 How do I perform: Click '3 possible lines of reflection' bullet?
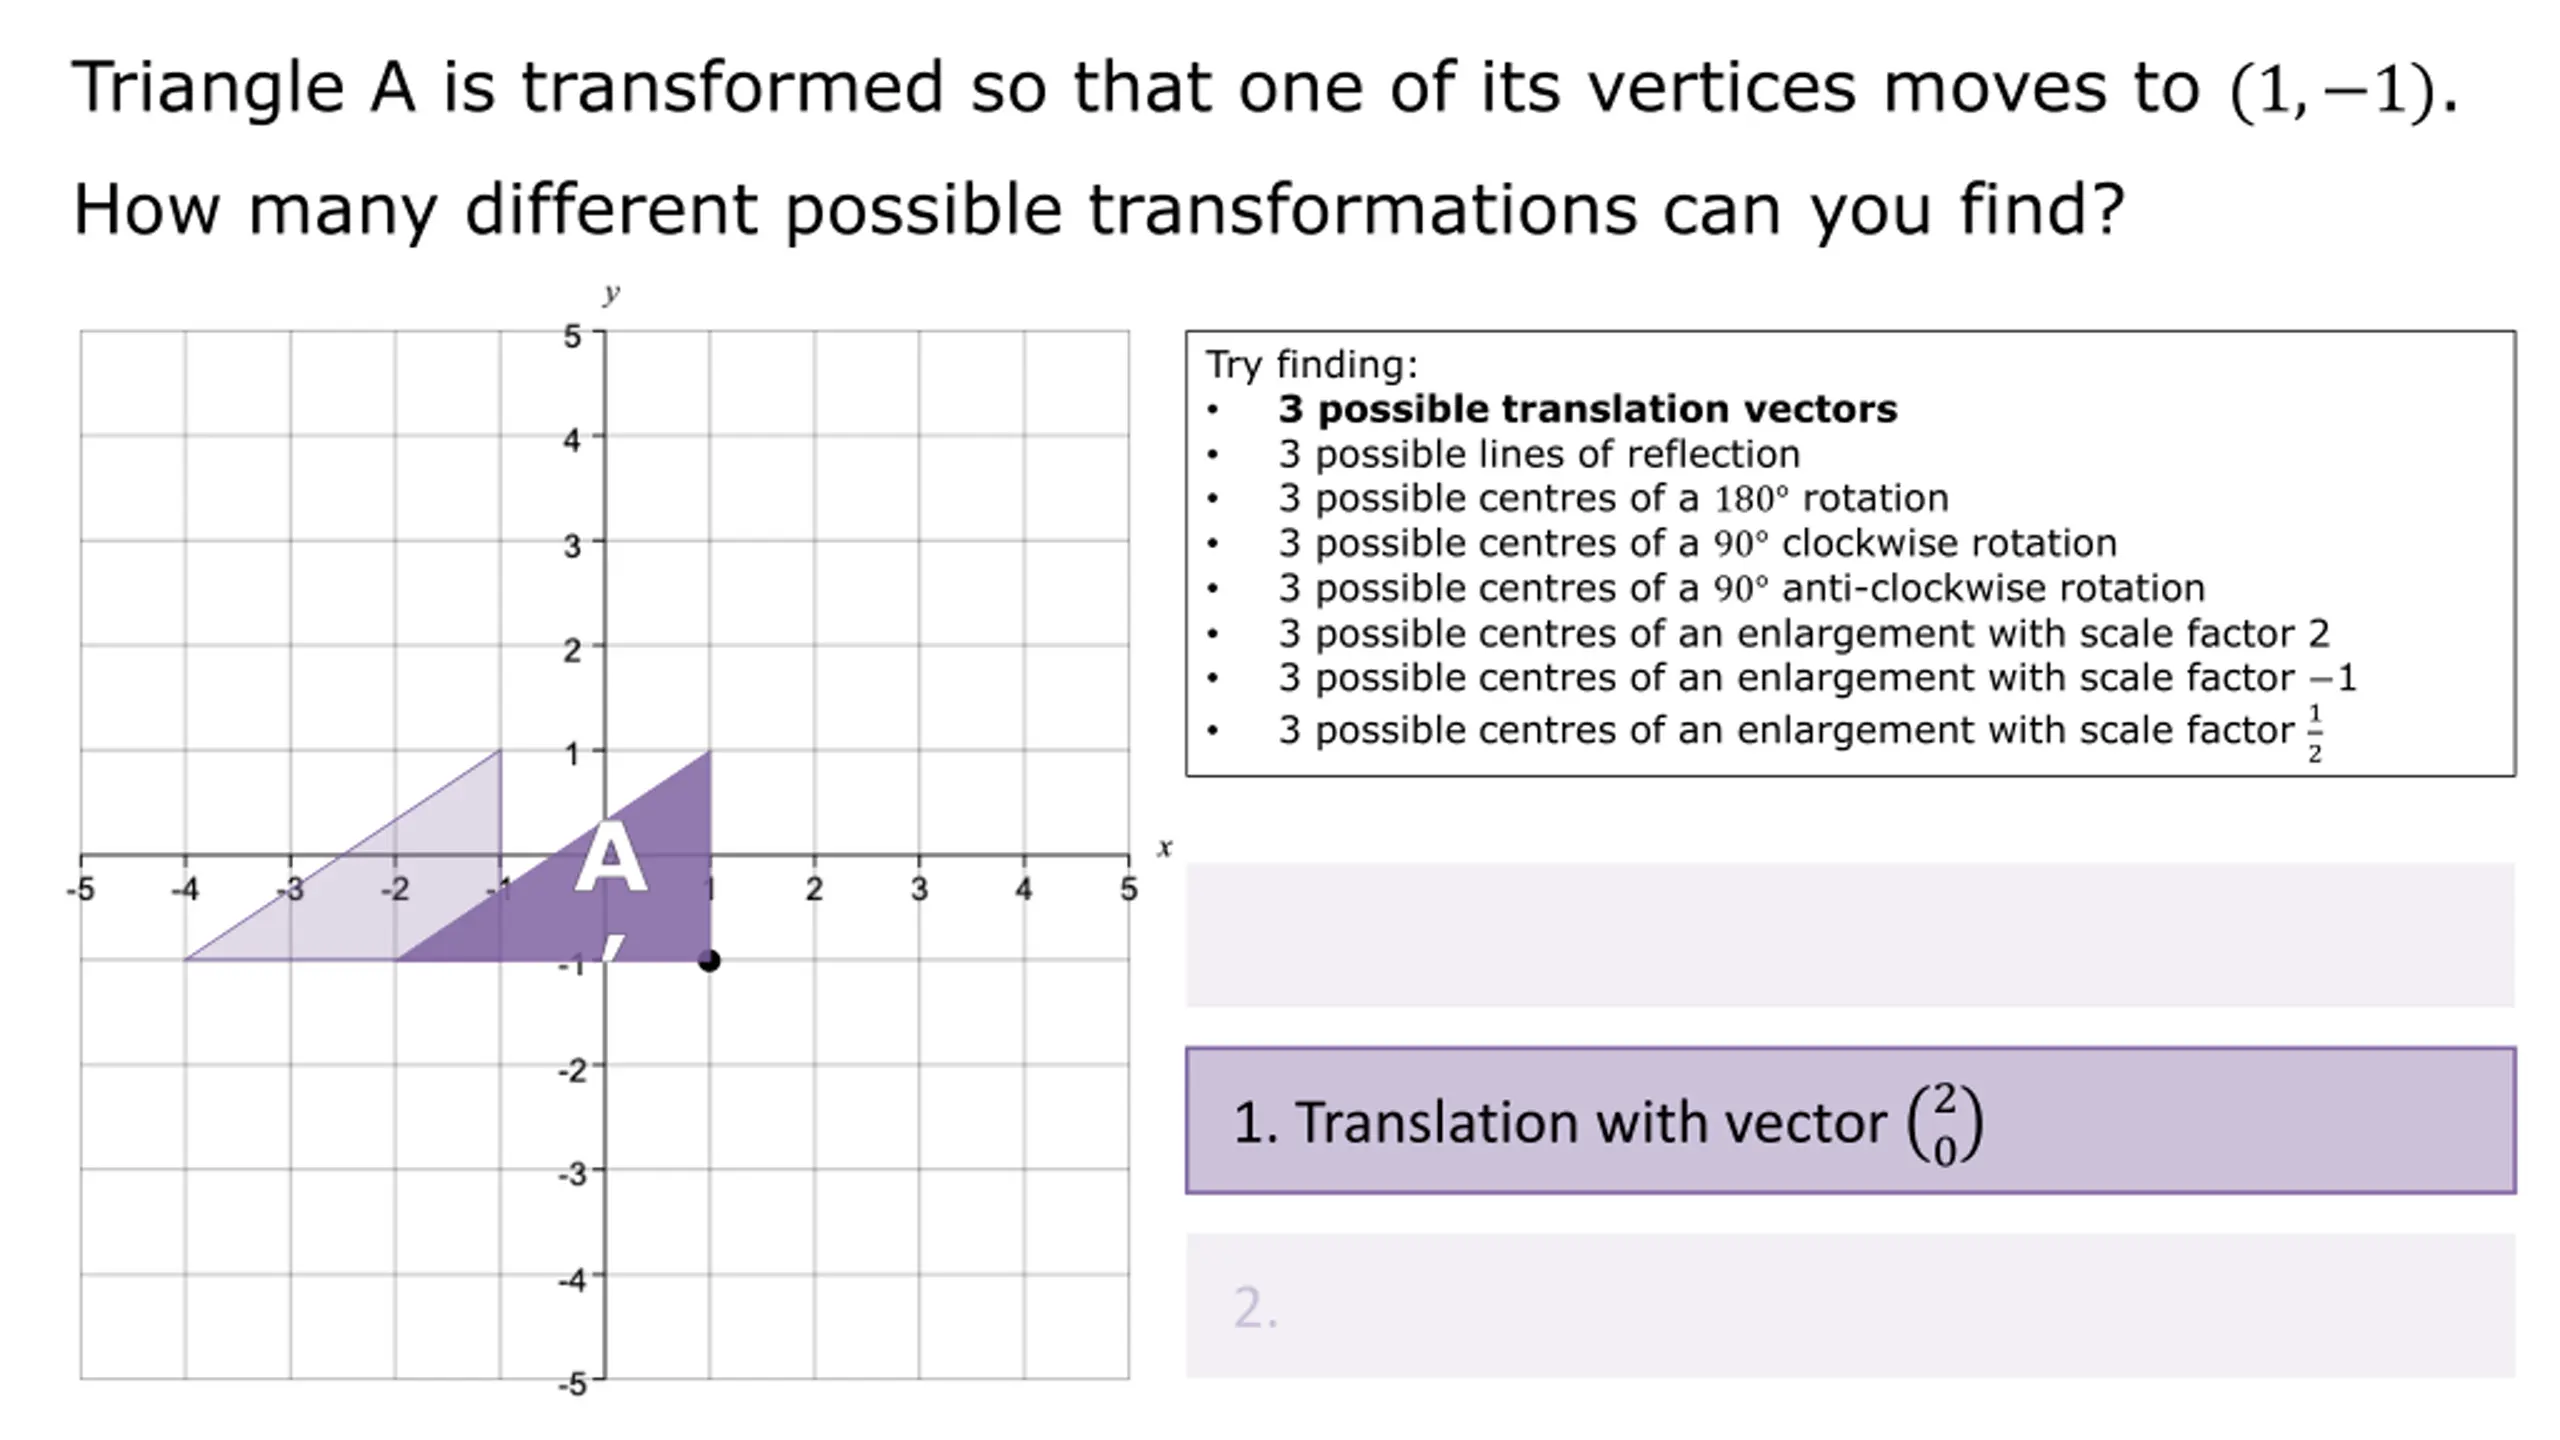1539,454
